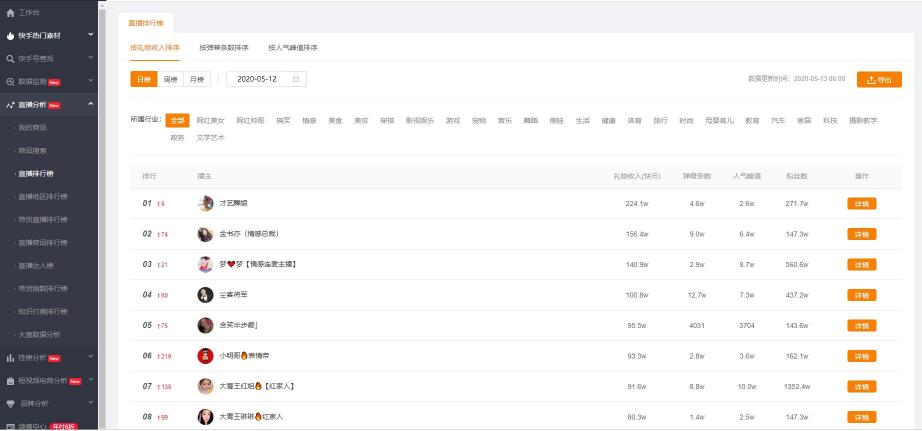Click the home icon beside 工作台
This screenshot has width=922, height=431.
(10, 13)
